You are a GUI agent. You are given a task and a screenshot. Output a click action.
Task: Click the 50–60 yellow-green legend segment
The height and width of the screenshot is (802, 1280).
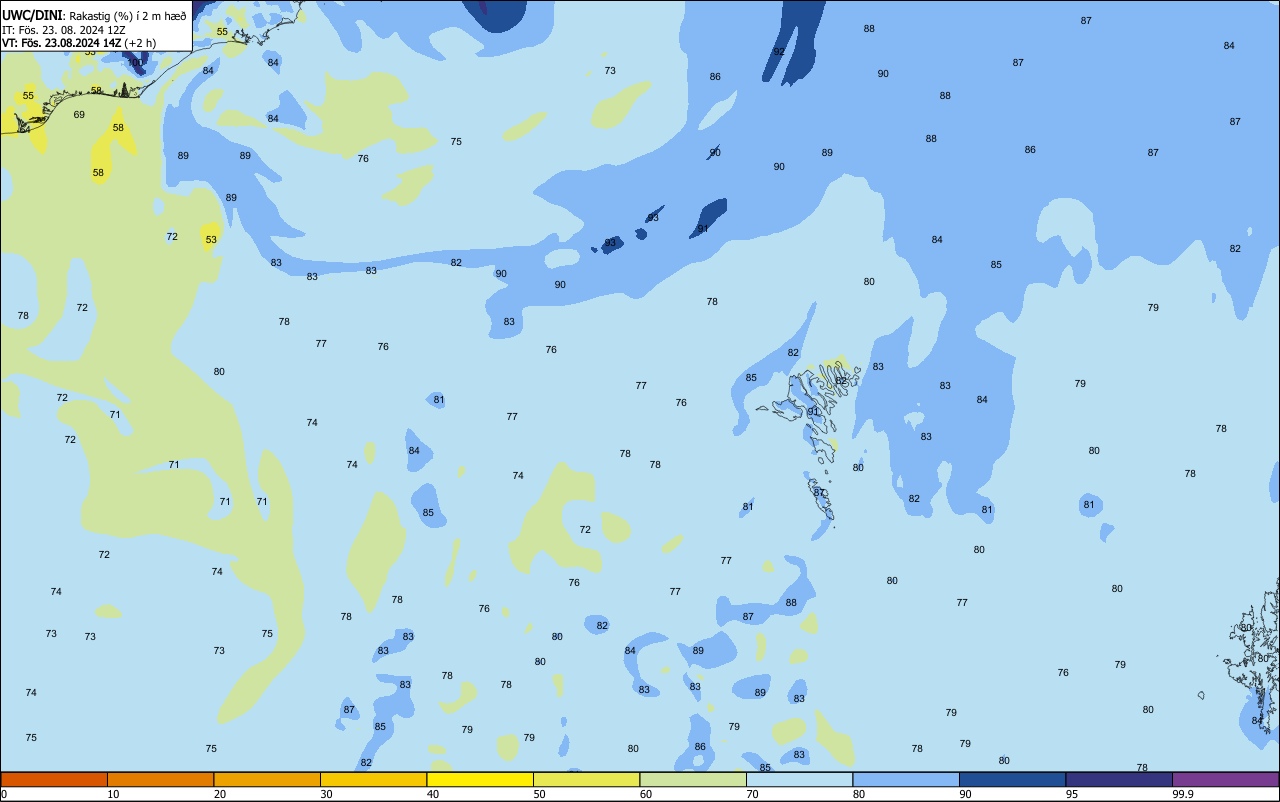pyautogui.click(x=586, y=779)
